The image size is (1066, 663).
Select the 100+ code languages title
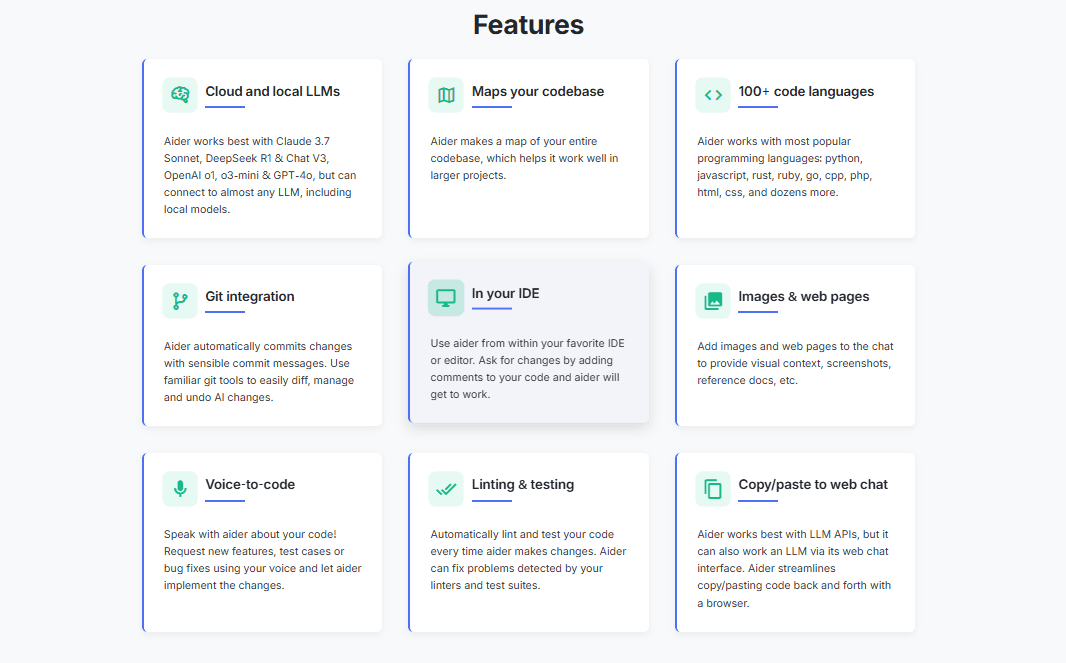pyautogui.click(x=805, y=91)
